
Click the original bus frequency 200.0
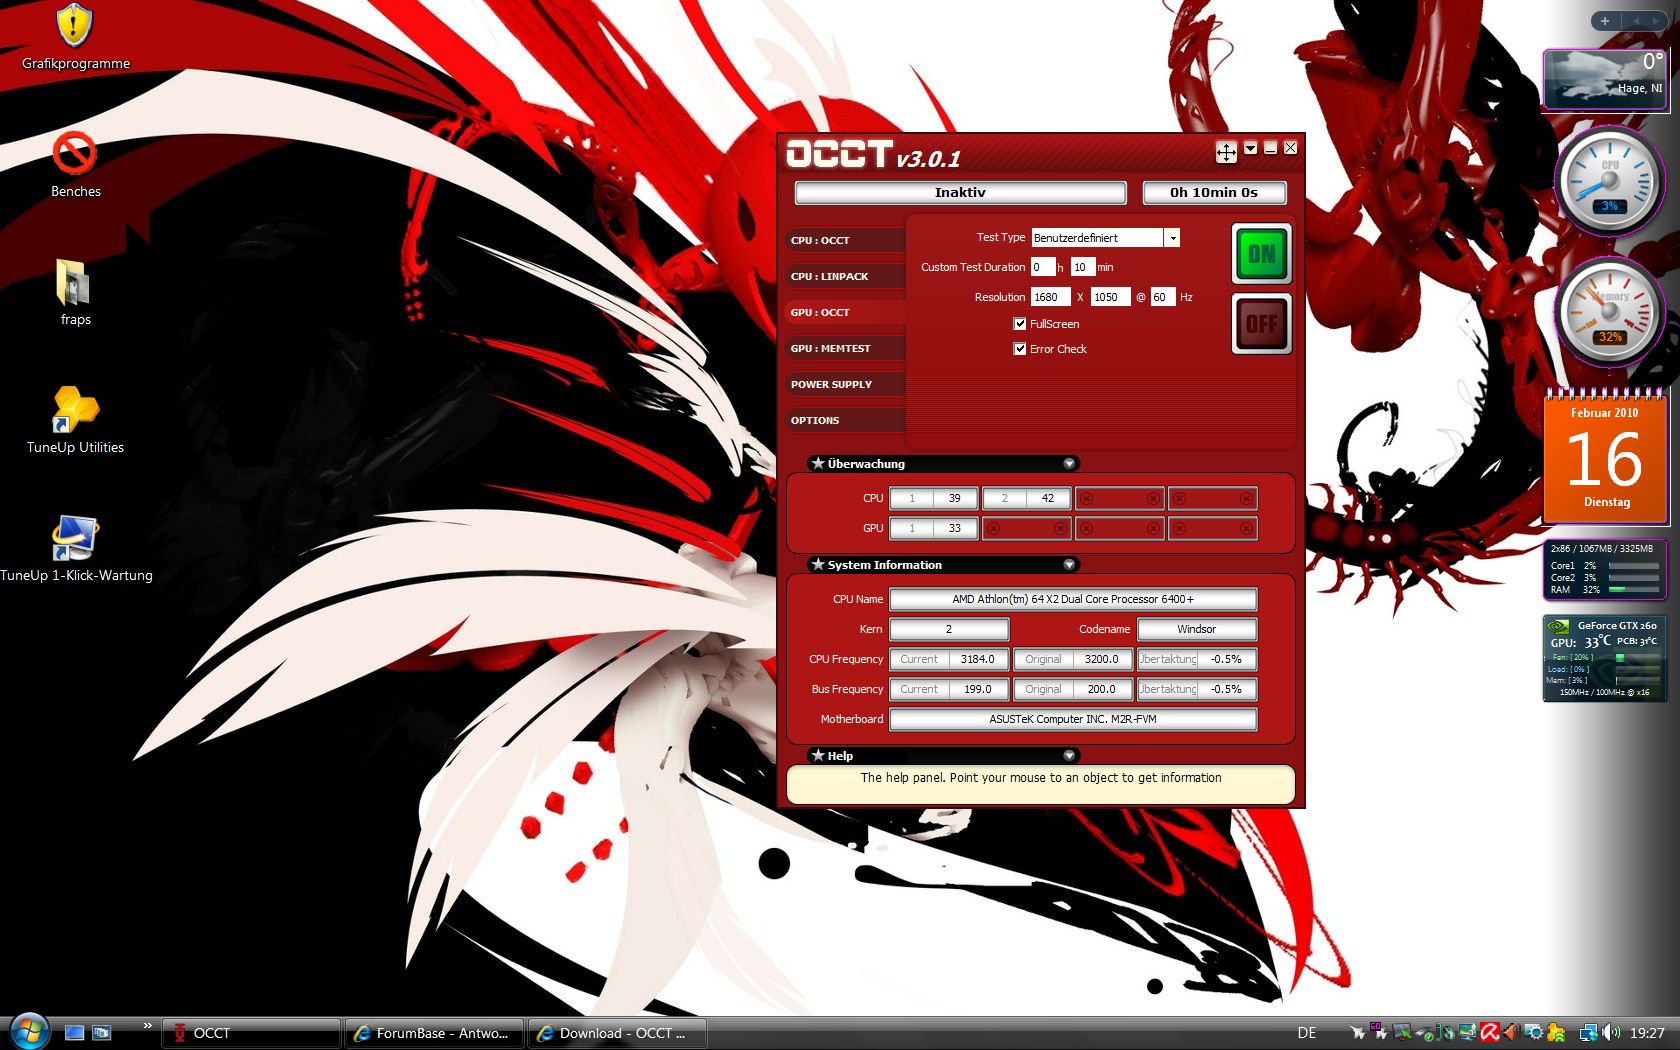[x=1101, y=689]
